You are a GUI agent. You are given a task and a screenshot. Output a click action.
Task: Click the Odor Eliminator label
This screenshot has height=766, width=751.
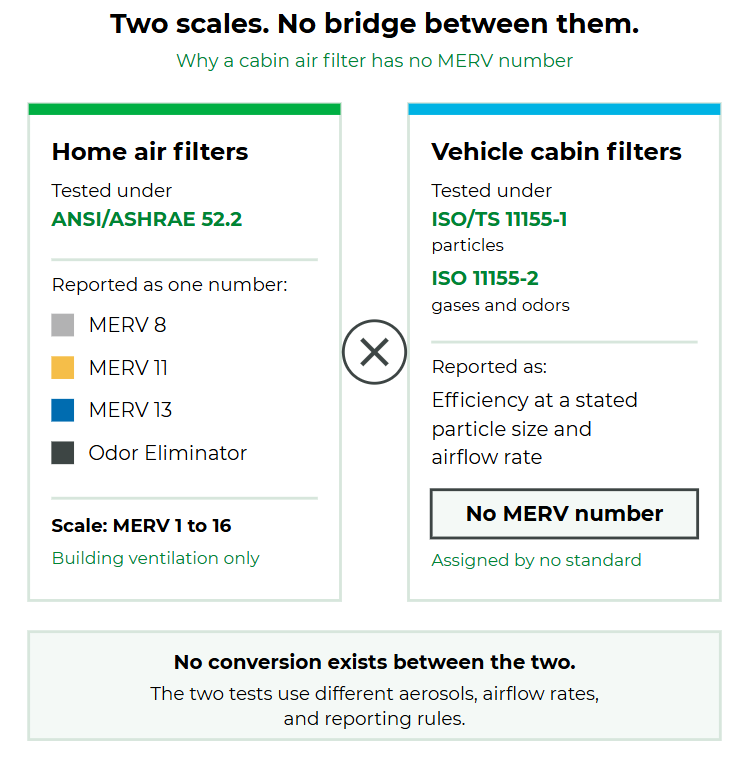168,453
